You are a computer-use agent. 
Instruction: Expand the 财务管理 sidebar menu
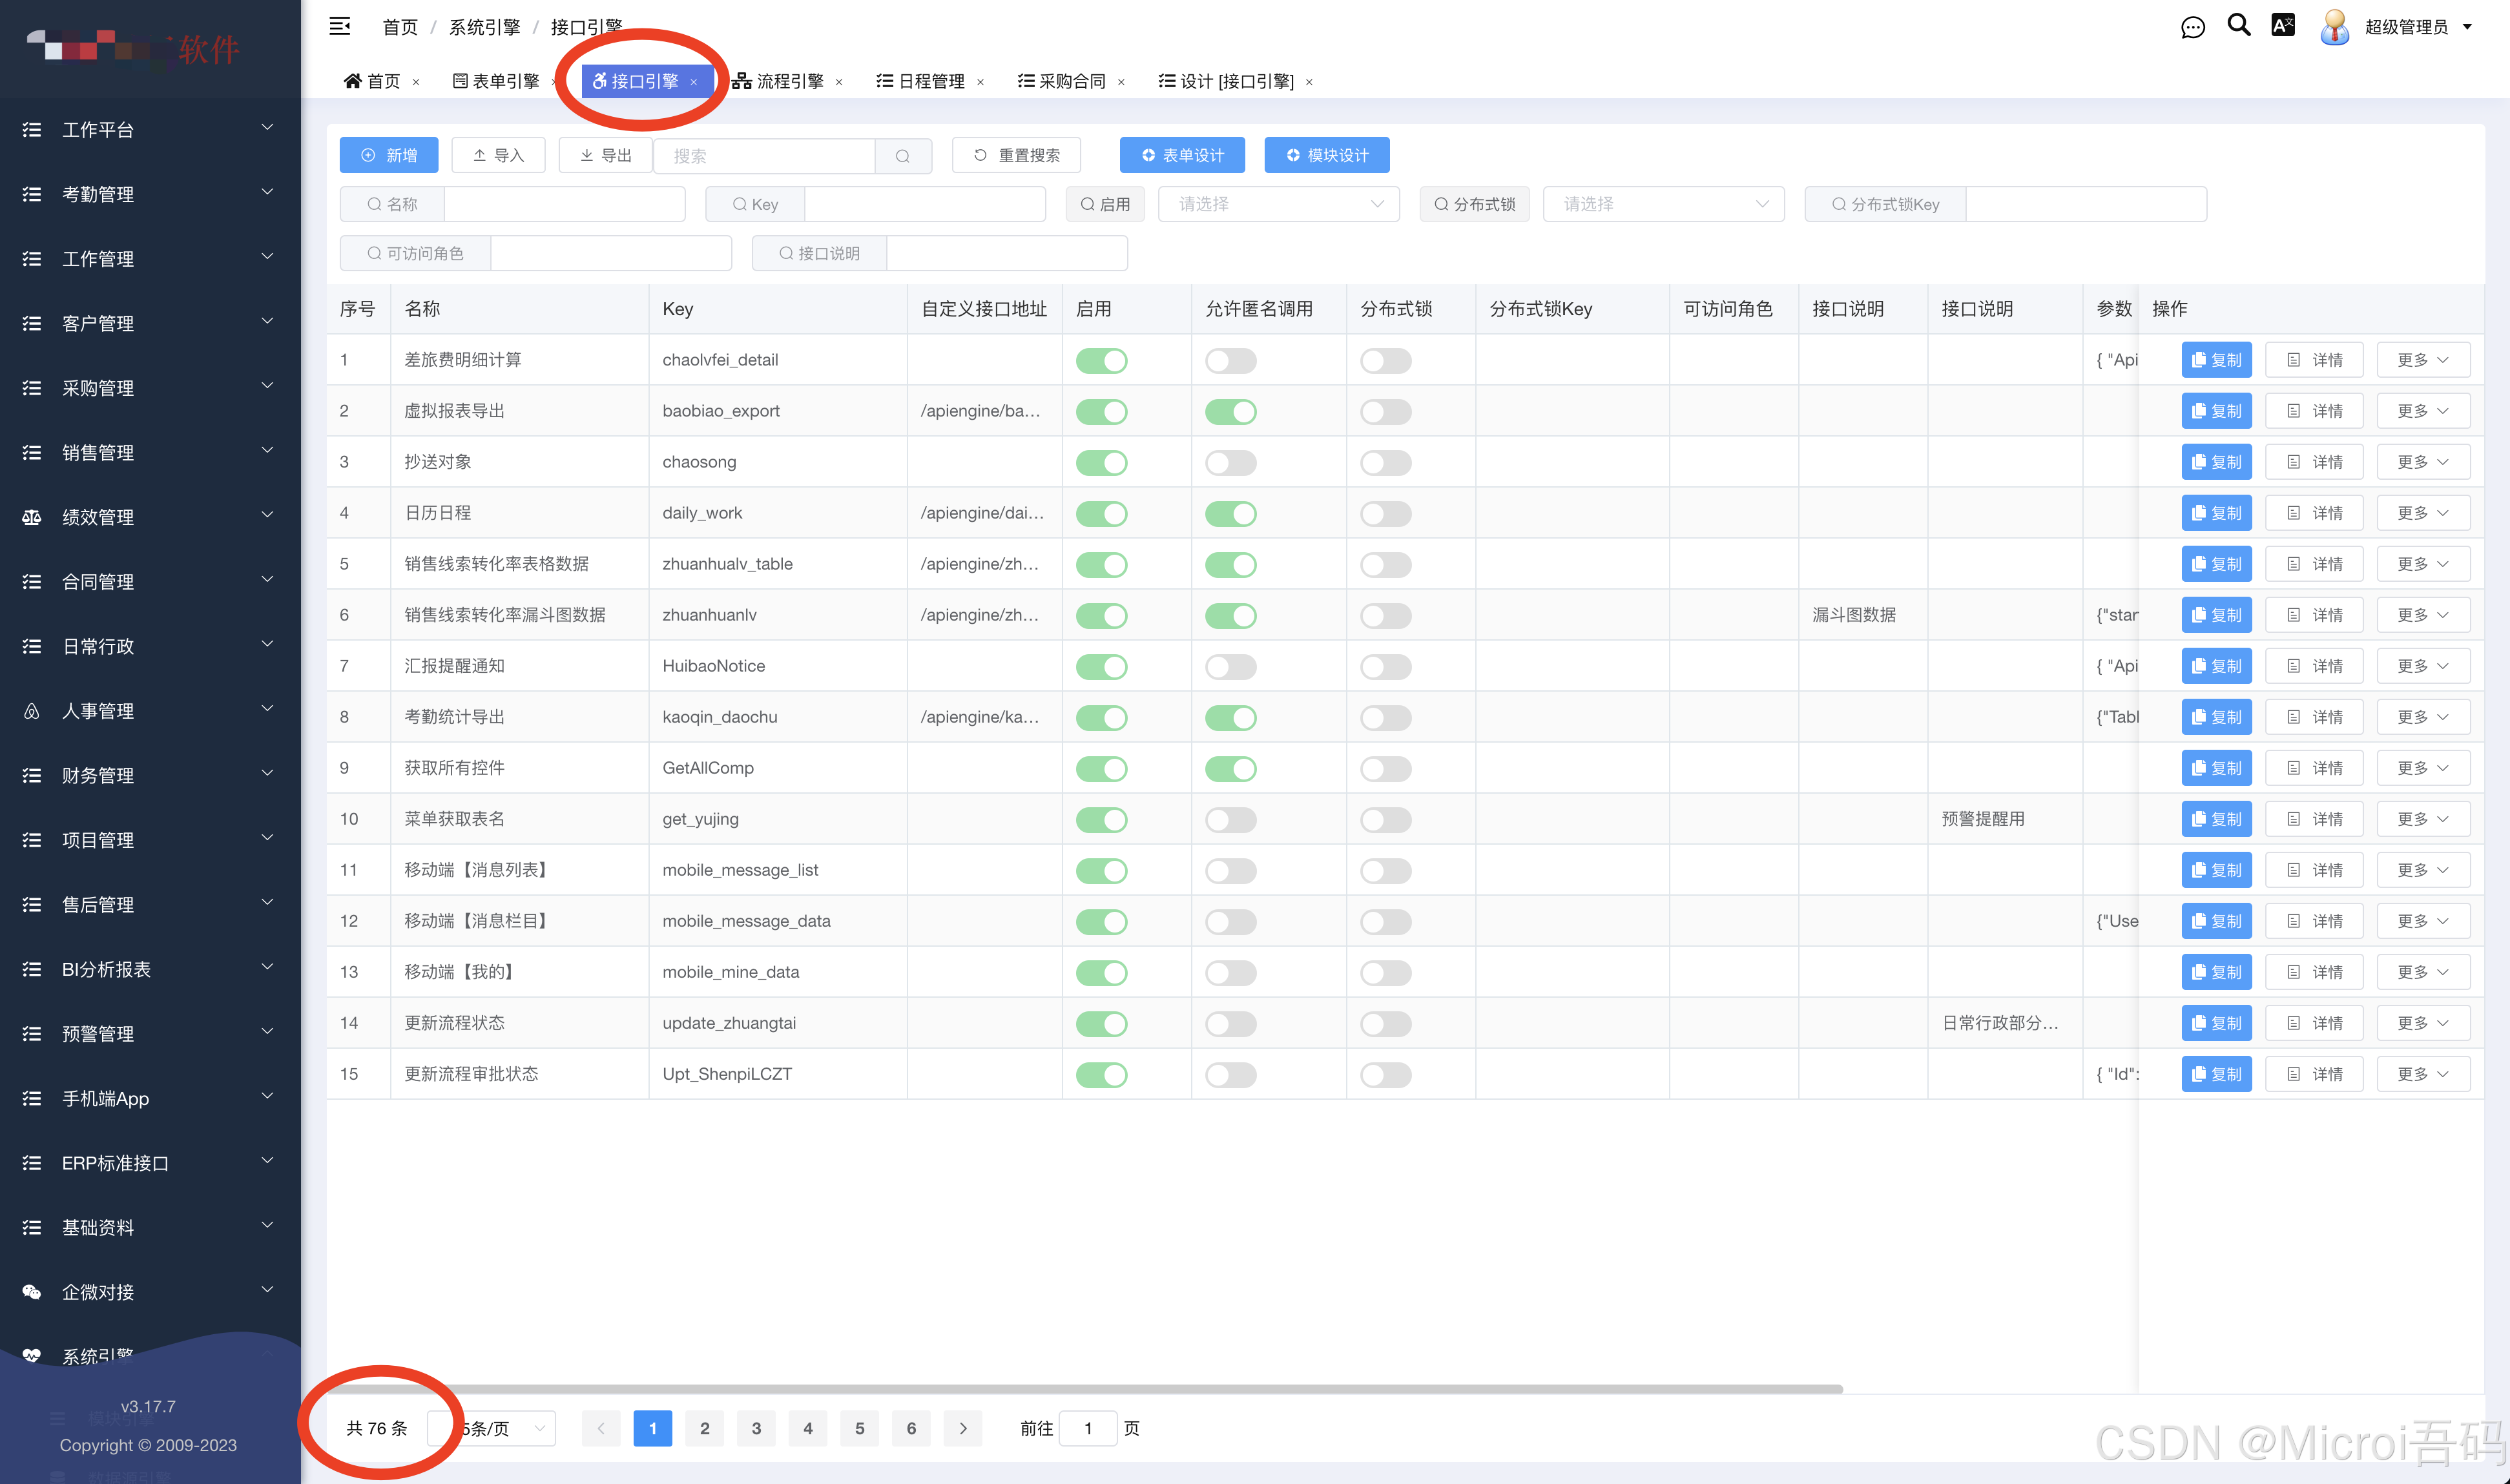[150, 776]
